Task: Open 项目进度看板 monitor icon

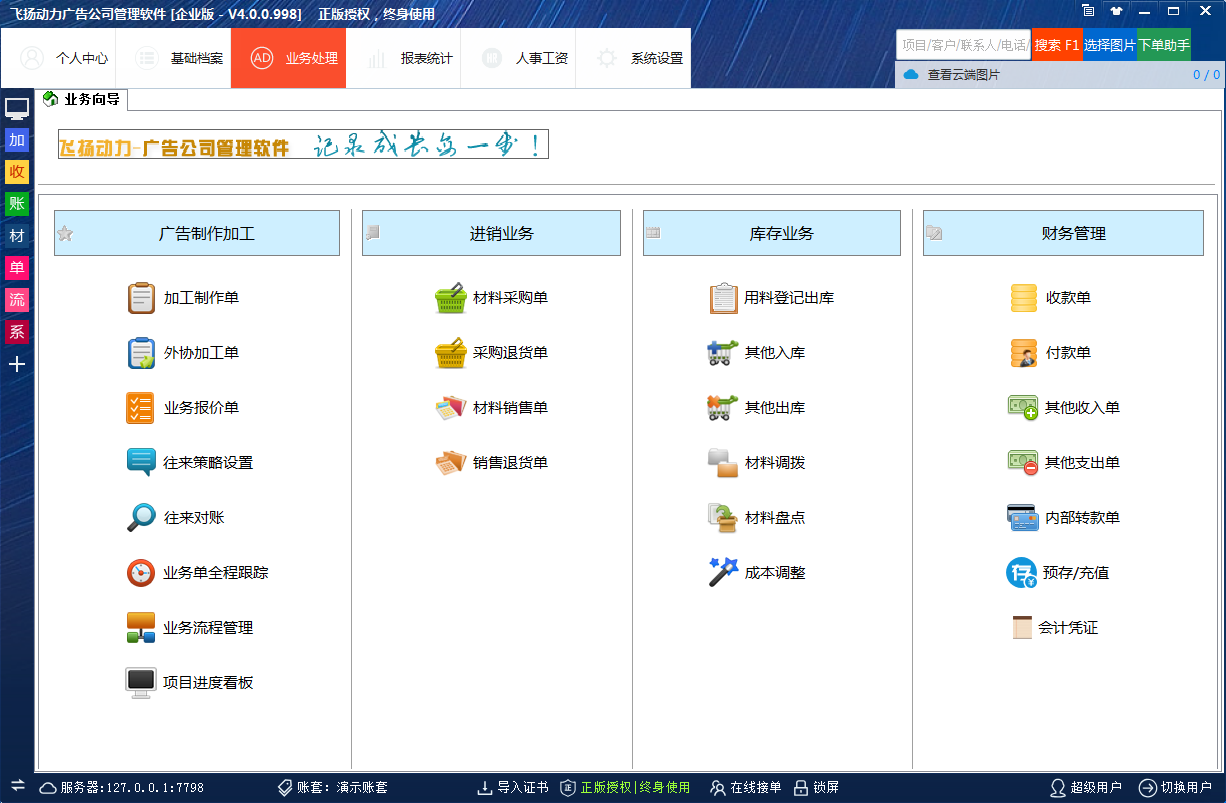Action: click(141, 683)
